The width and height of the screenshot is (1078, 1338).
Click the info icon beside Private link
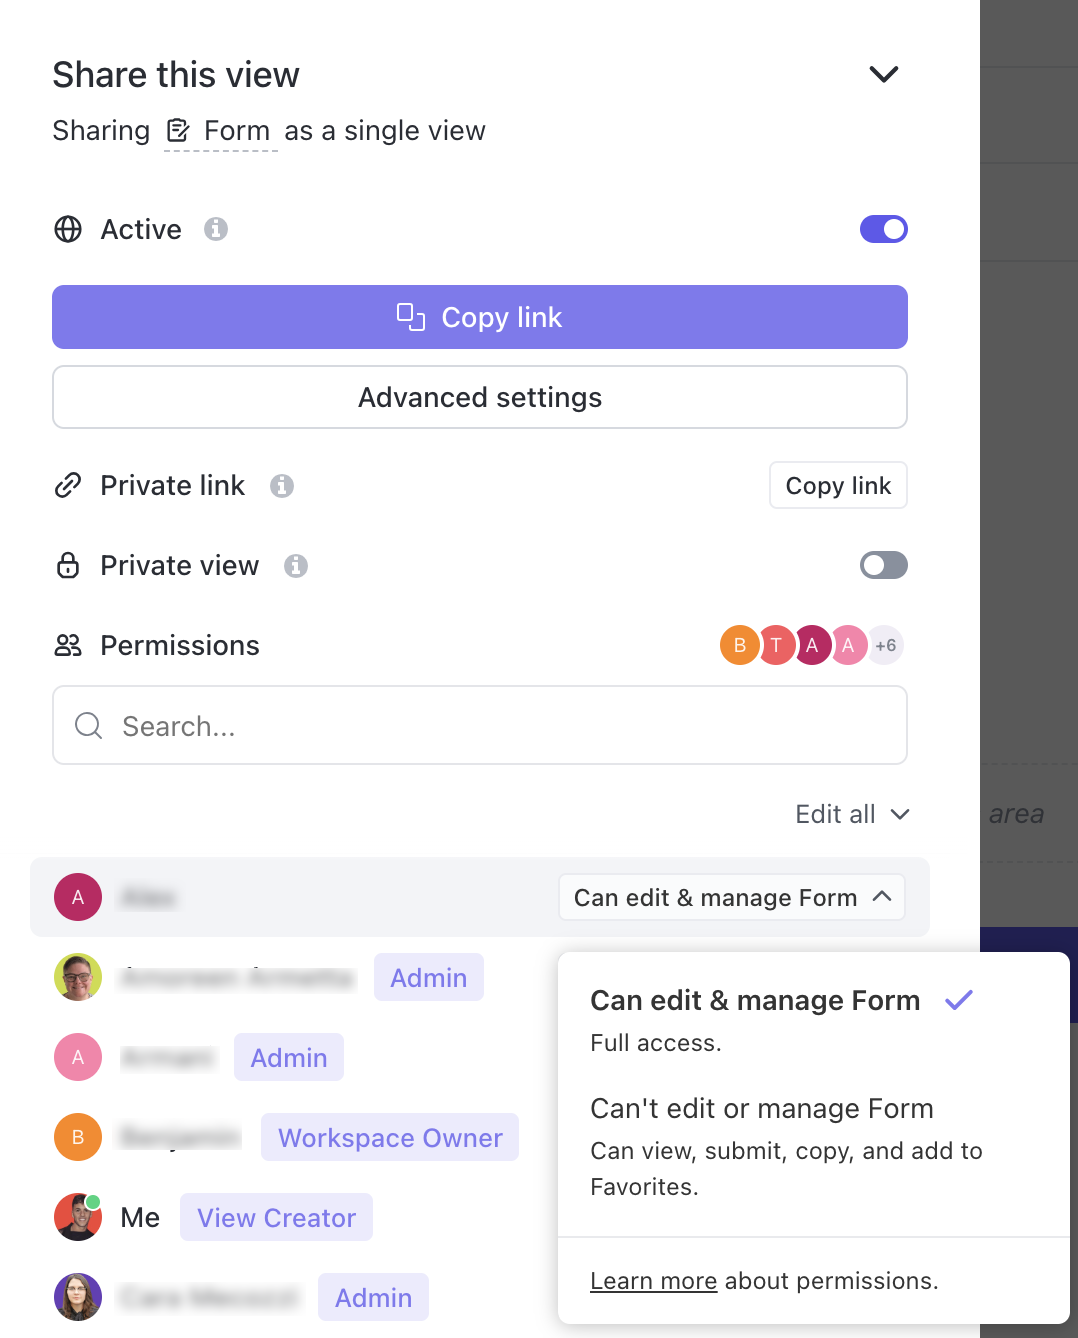[x=282, y=485]
